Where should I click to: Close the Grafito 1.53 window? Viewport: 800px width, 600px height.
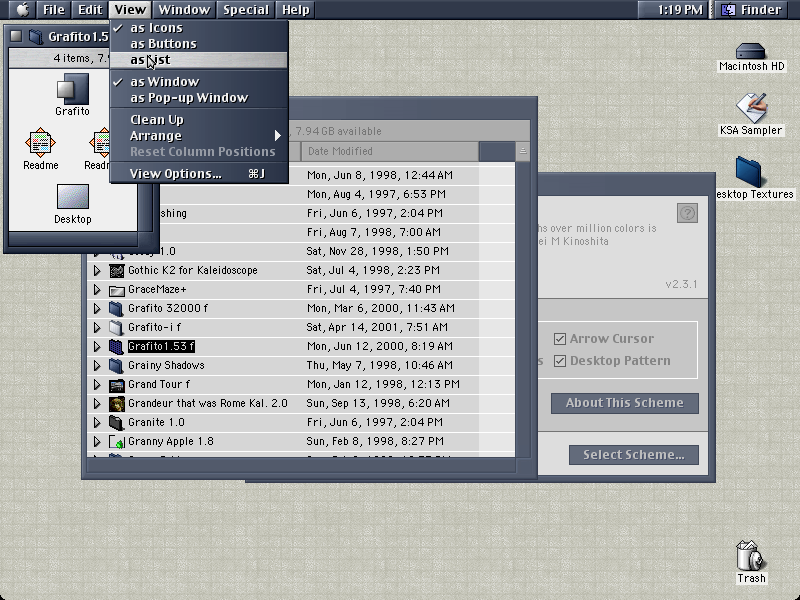click(16, 36)
